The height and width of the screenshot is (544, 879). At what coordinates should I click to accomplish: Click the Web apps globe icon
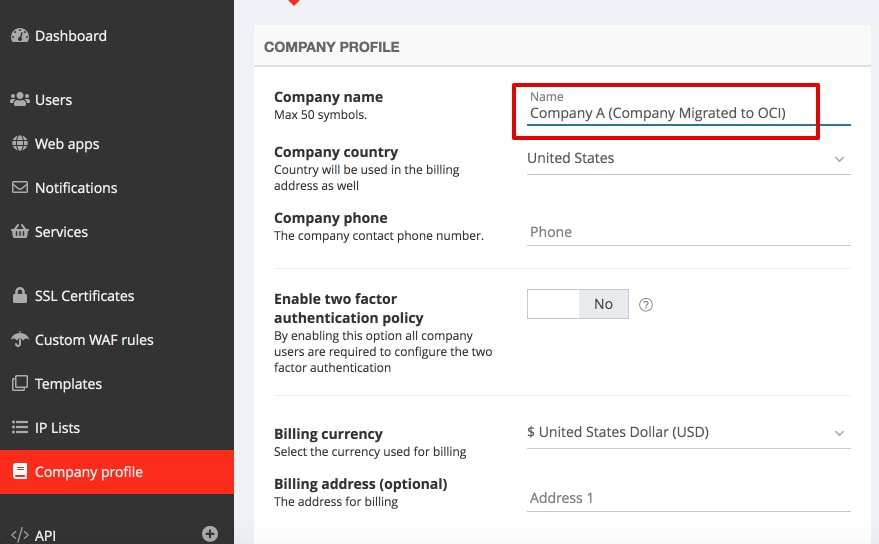pyautogui.click(x=19, y=144)
